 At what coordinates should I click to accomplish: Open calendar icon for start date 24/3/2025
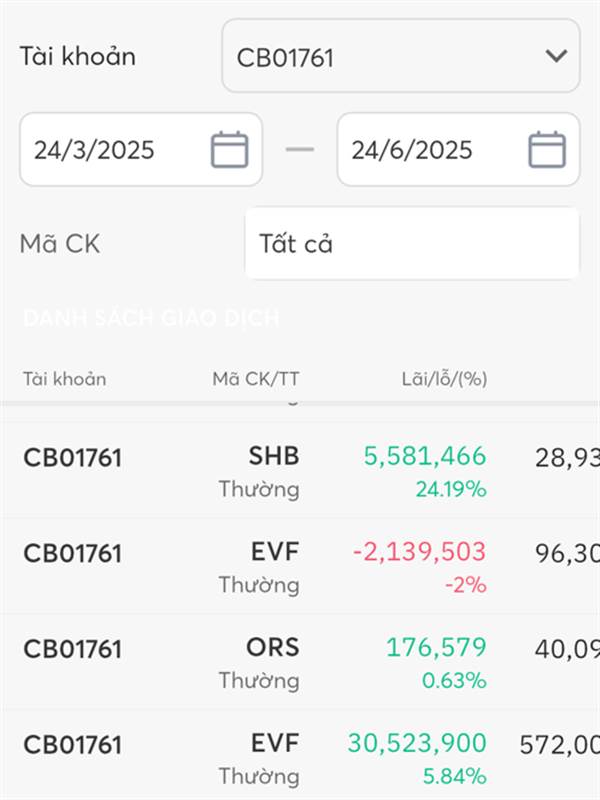click(230, 149)
